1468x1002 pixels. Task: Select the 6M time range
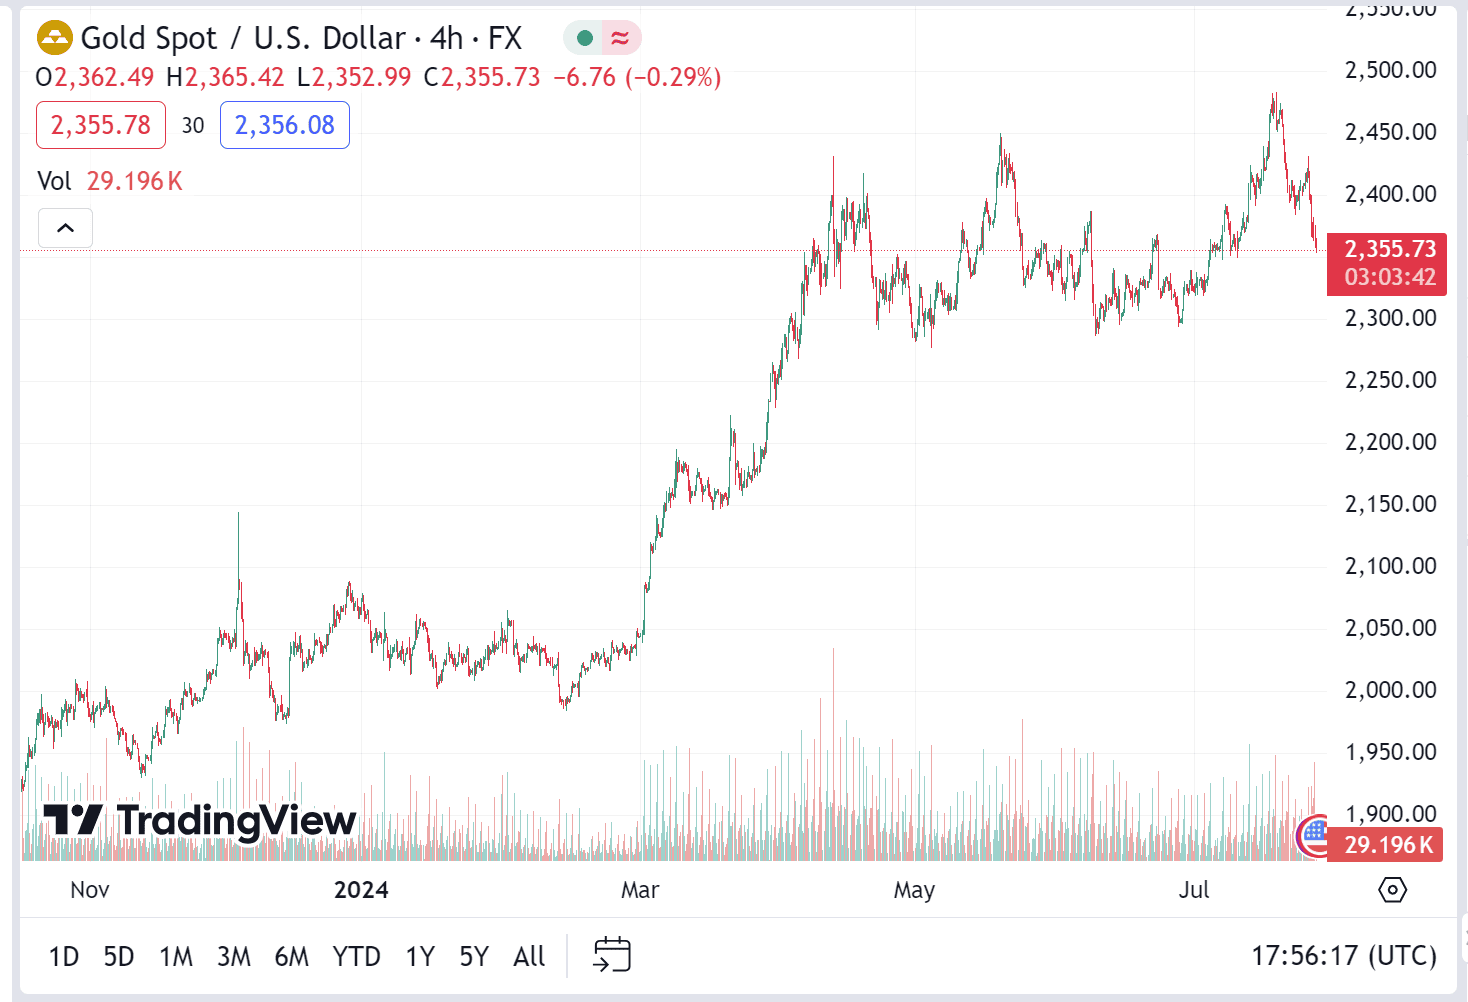coord(292,957)
